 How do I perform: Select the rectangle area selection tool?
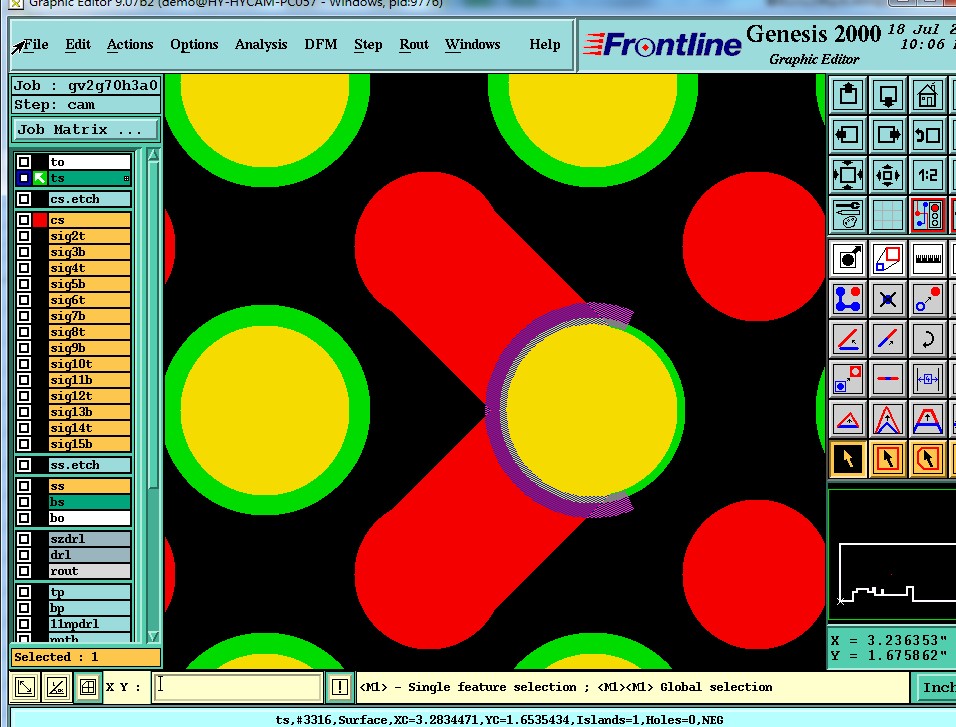pyautogui.click(x=888, y=459)
